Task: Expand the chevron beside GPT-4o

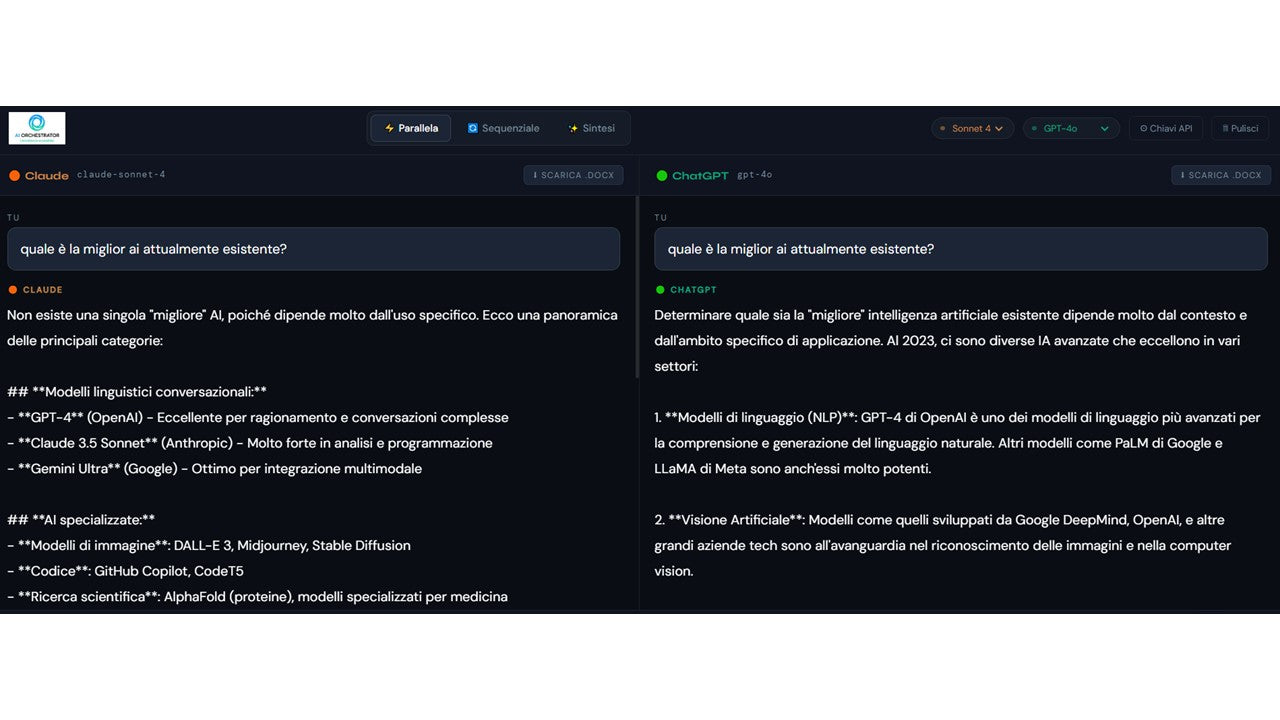Action: [x=1105, y=128]
